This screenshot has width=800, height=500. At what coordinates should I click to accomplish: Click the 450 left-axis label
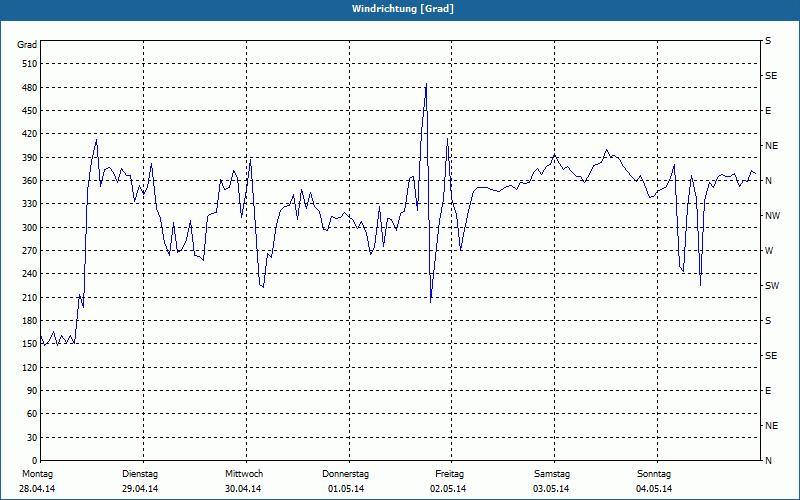[30, 111]
